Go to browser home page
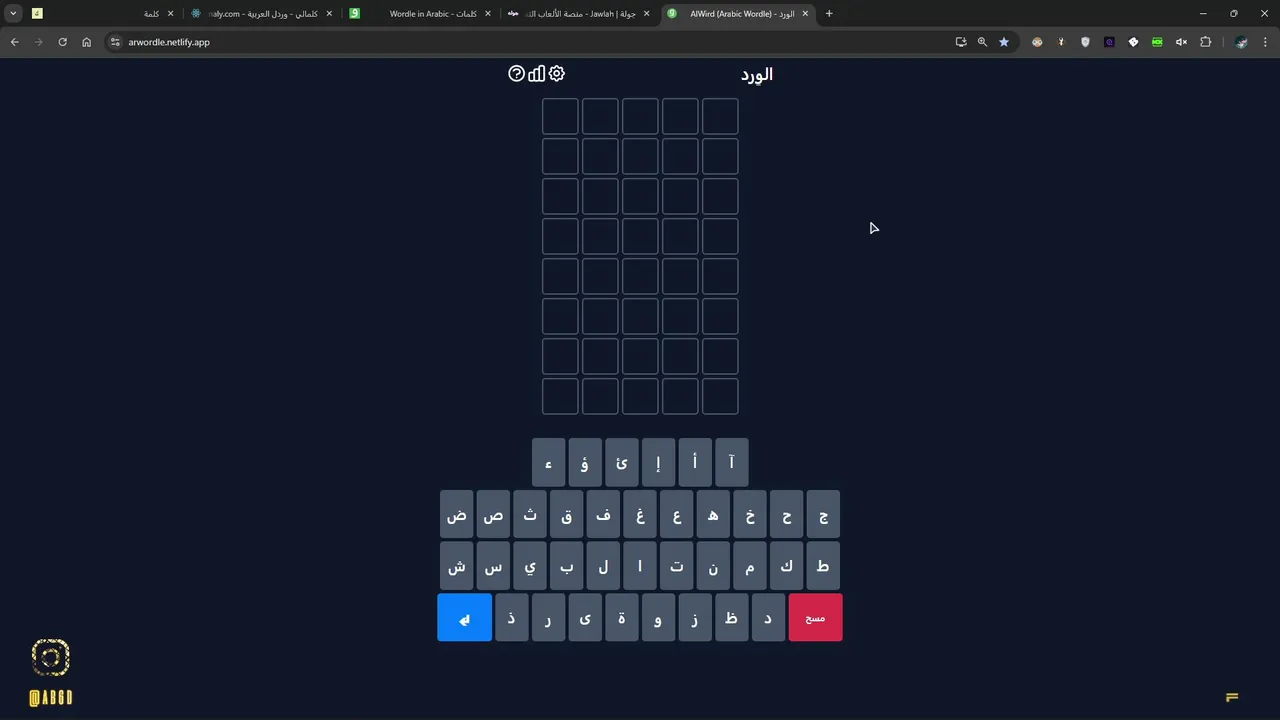The height and width of the screenshot is (720, 1280). tap(86, 42)
